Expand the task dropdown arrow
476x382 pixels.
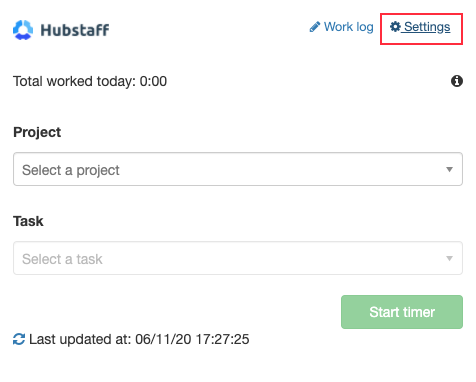coord(449,258)
